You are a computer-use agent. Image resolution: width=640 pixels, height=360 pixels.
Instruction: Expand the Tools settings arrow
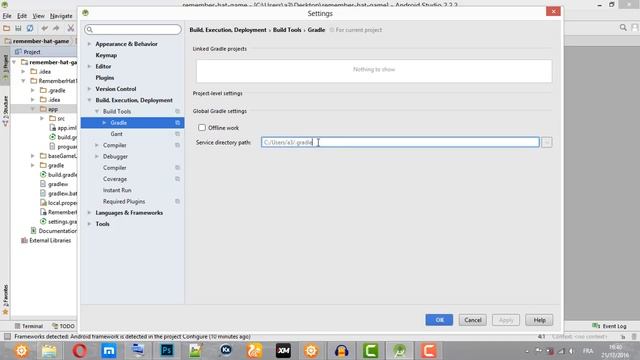tap(89, 224)
